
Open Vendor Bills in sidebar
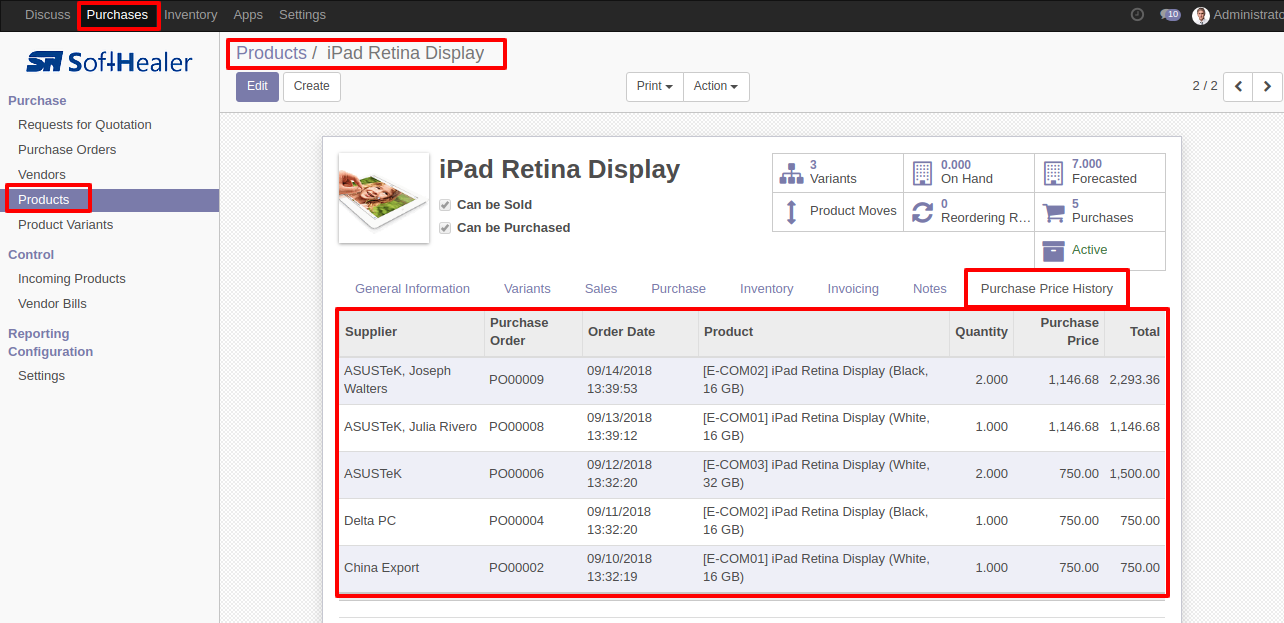52,304
